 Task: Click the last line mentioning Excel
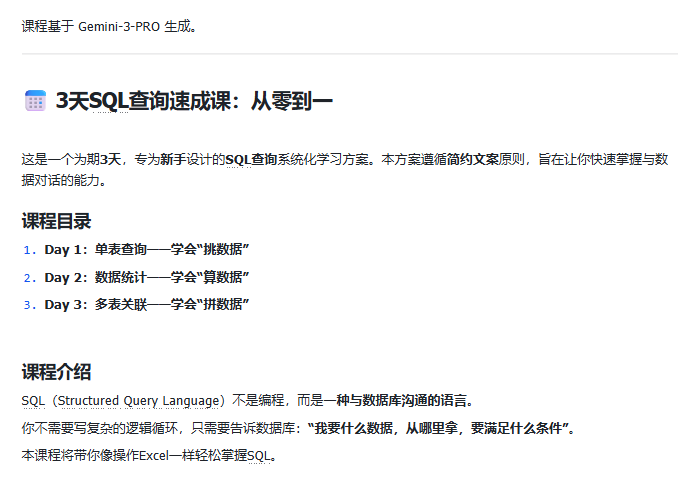point(149,456)
